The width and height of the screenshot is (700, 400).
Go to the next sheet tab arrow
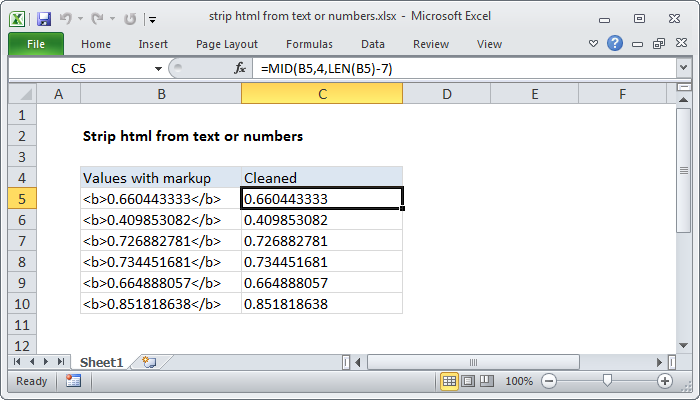(x=46, y=362)
